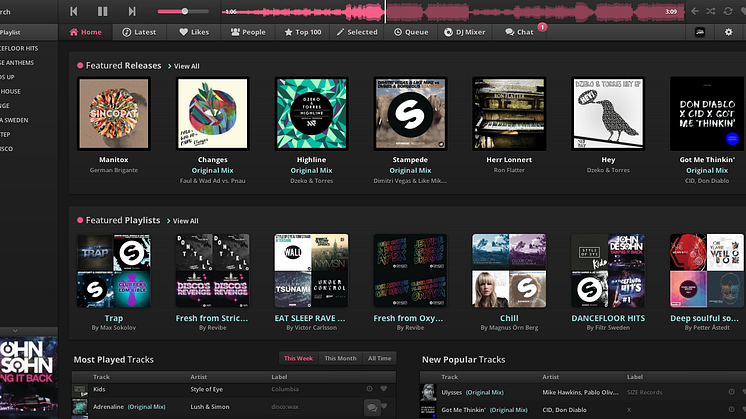Open the Chat tab
The height and width of the screenshot is (419, 746).
coord(519,32)
